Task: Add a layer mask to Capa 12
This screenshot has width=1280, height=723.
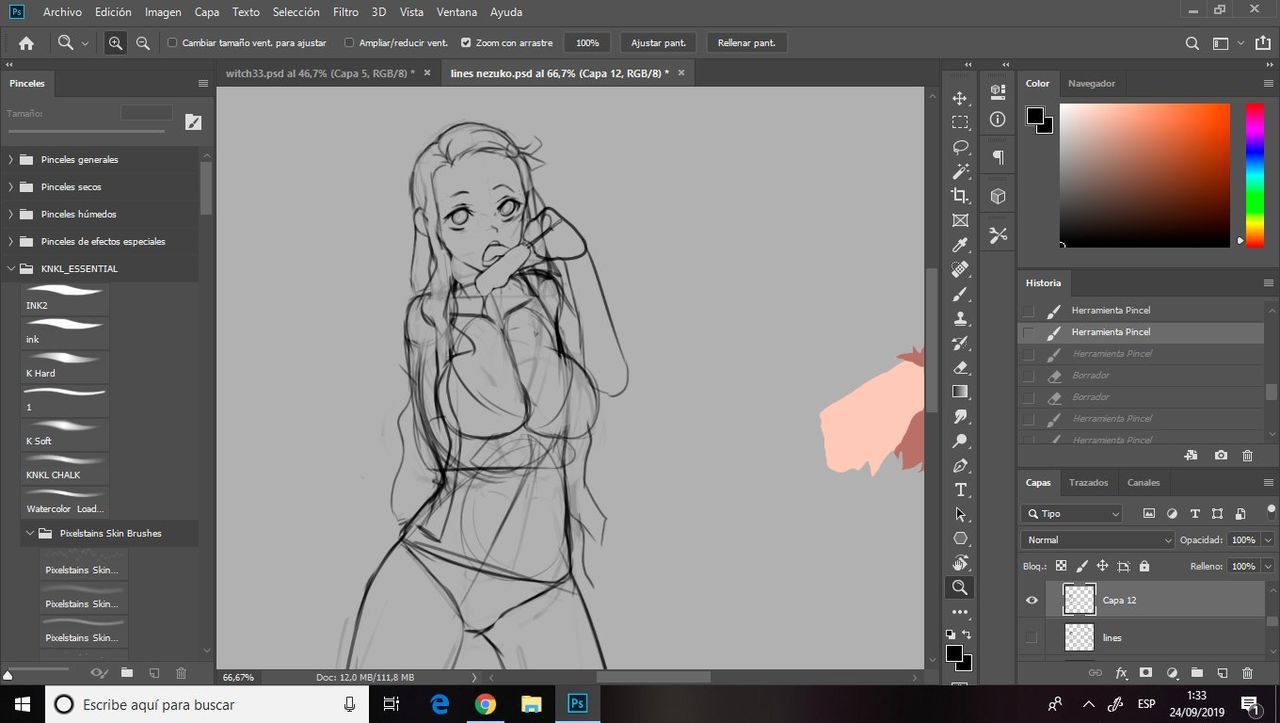Action: tap(1146, 673)
